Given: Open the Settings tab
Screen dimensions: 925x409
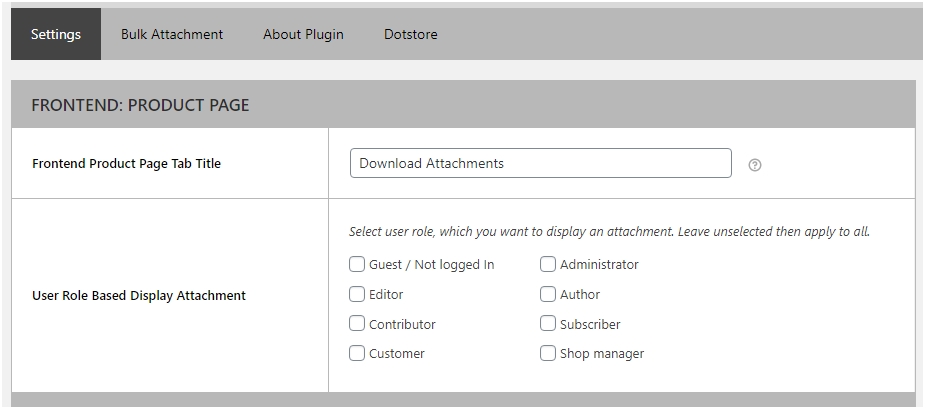Looking at the screenshot, I should (x=56, y=34).
